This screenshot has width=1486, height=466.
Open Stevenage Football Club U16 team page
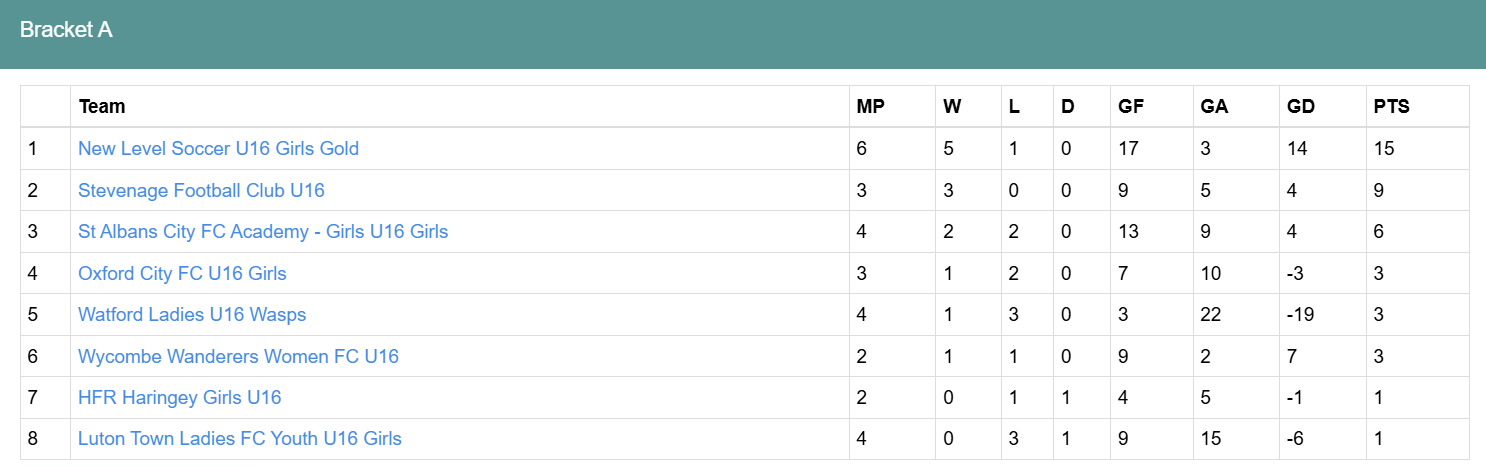(201, 190)
